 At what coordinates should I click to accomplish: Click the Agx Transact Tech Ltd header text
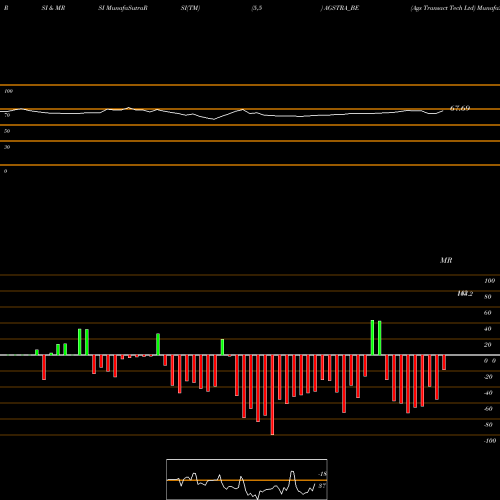click(442, 8)
